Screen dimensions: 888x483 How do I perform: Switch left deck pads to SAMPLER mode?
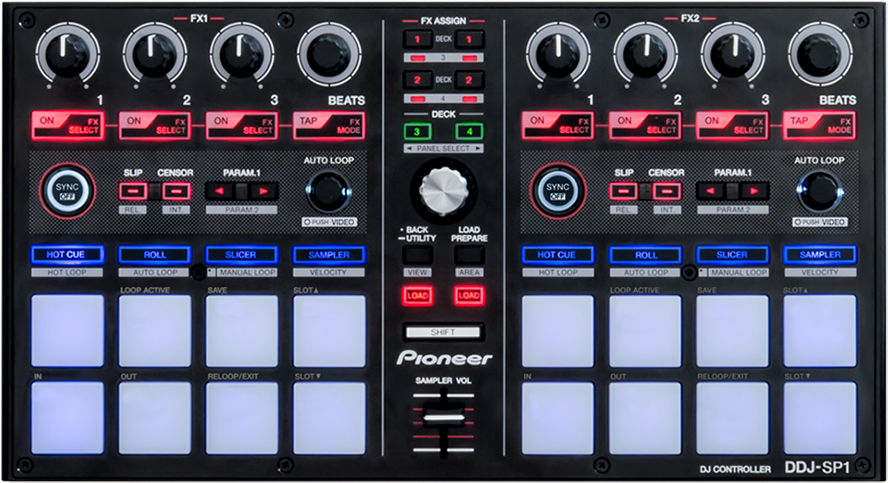point(329,255)
